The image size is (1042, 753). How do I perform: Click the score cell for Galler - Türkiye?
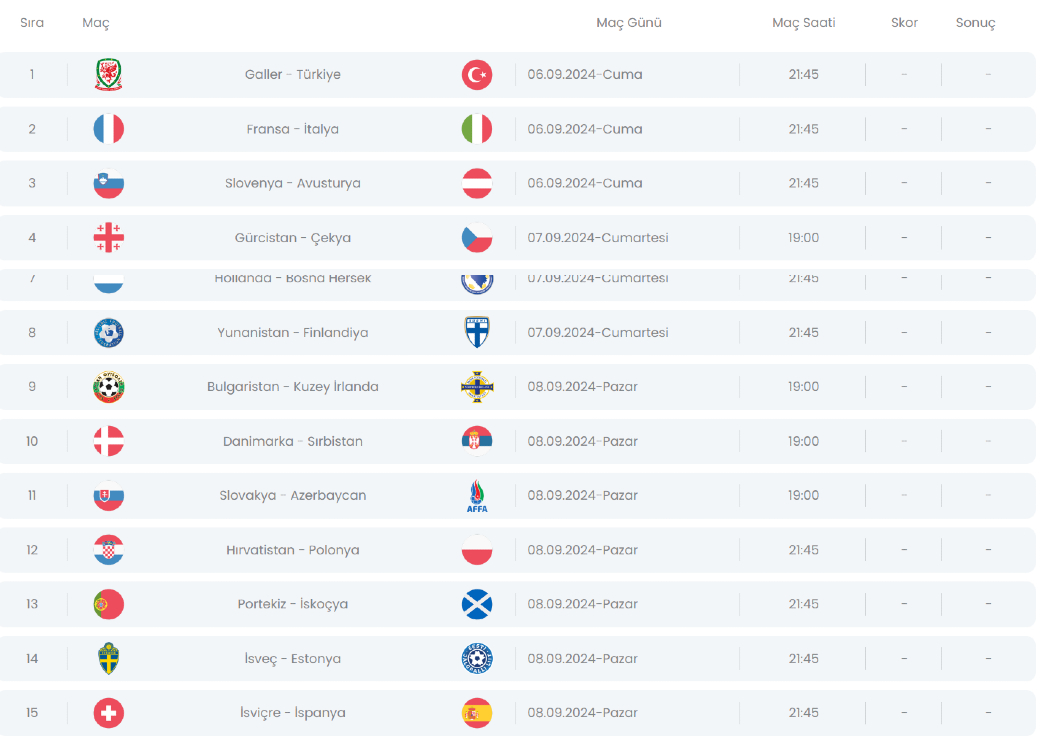pyautogui.click(x=904, y=75)
